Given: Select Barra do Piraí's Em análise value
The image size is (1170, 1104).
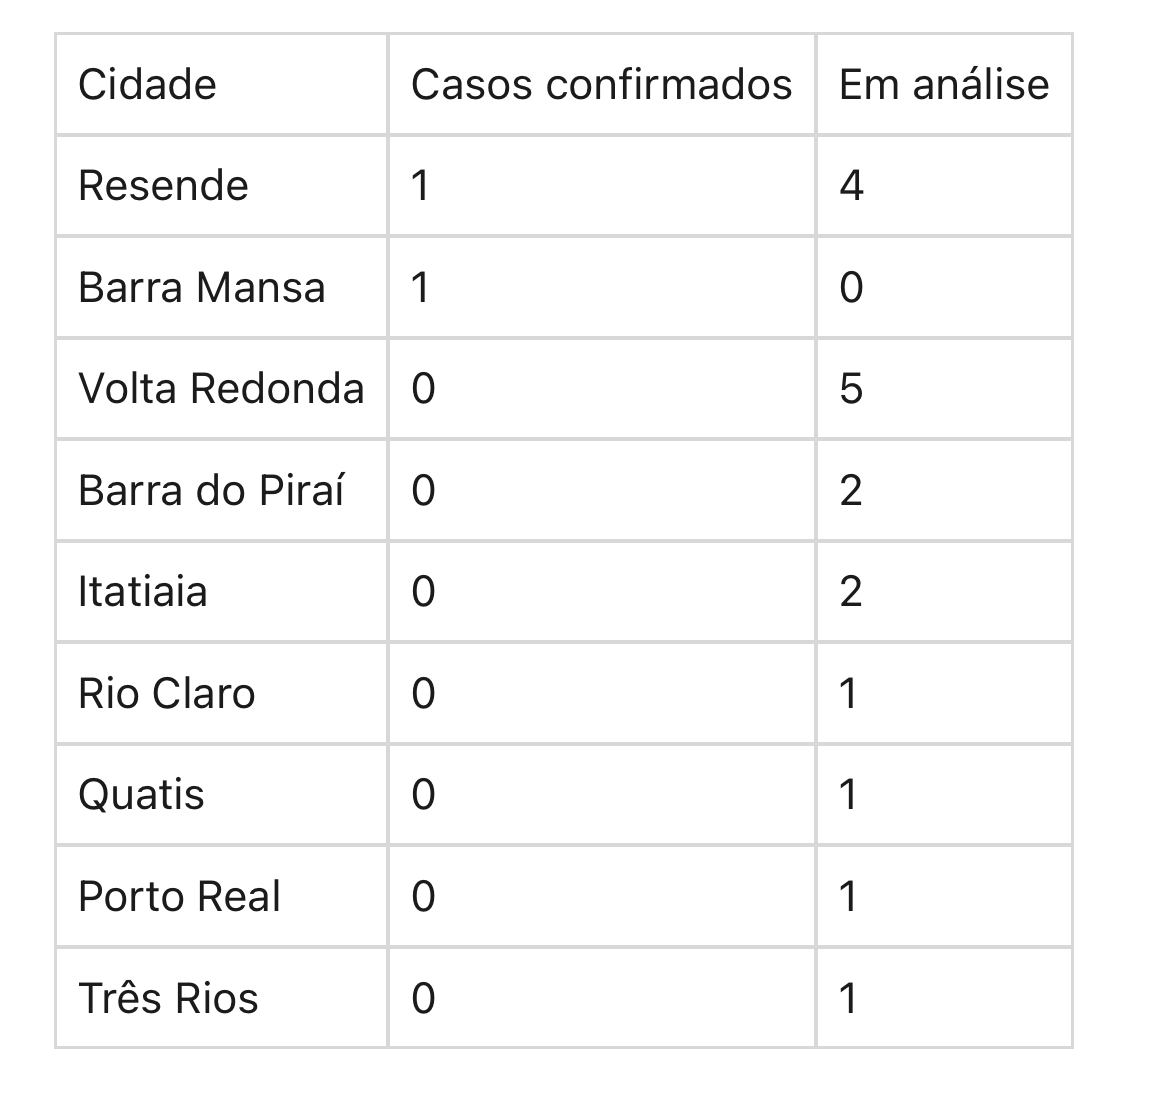Looking at the screenshot, I should click(x=851, y=491).
